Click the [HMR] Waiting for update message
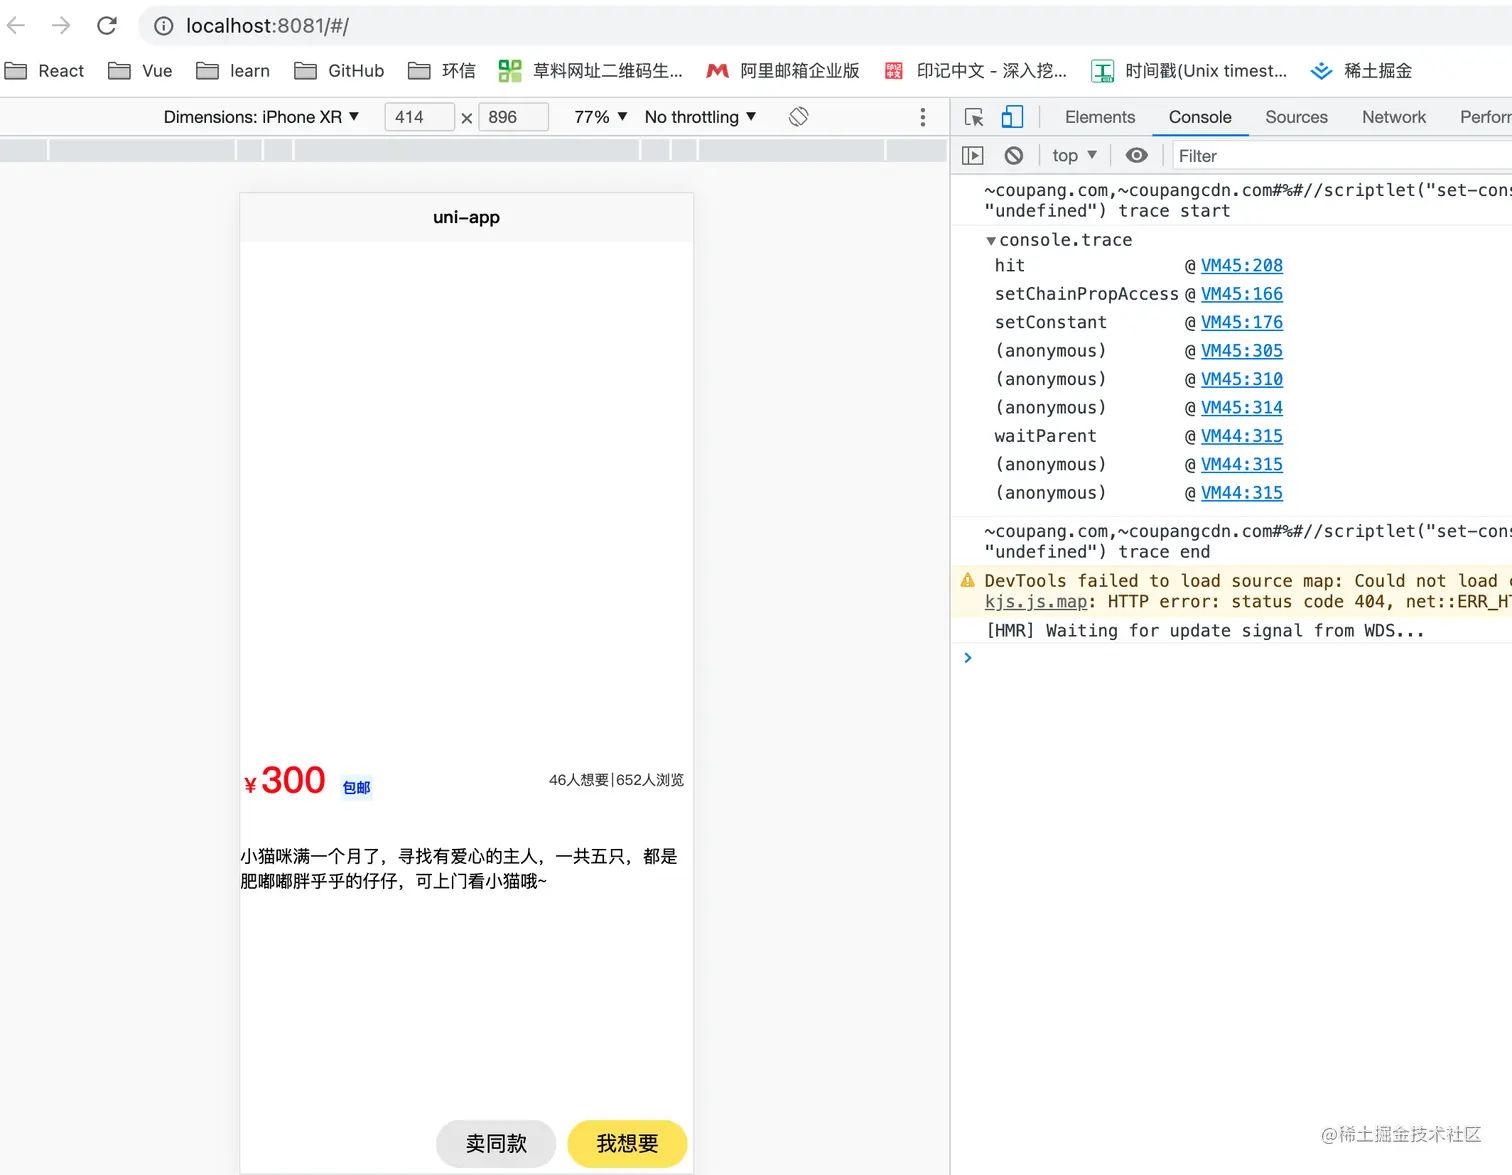1512x1175 pixels. coord(1205,631)
